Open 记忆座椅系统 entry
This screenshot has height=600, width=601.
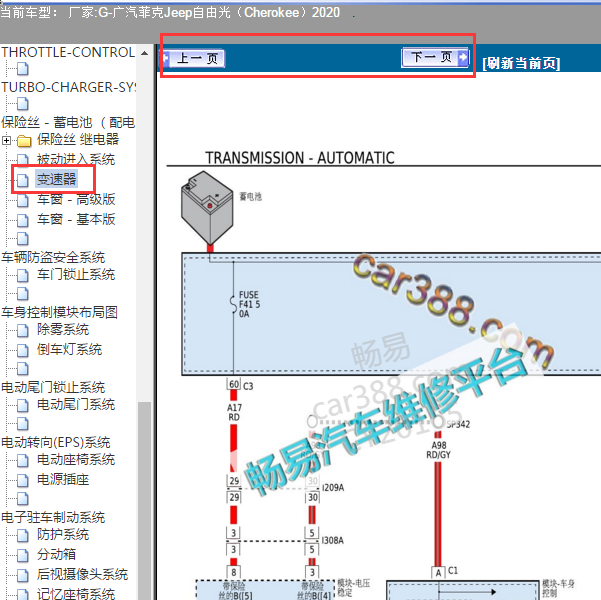pos(76,593)
